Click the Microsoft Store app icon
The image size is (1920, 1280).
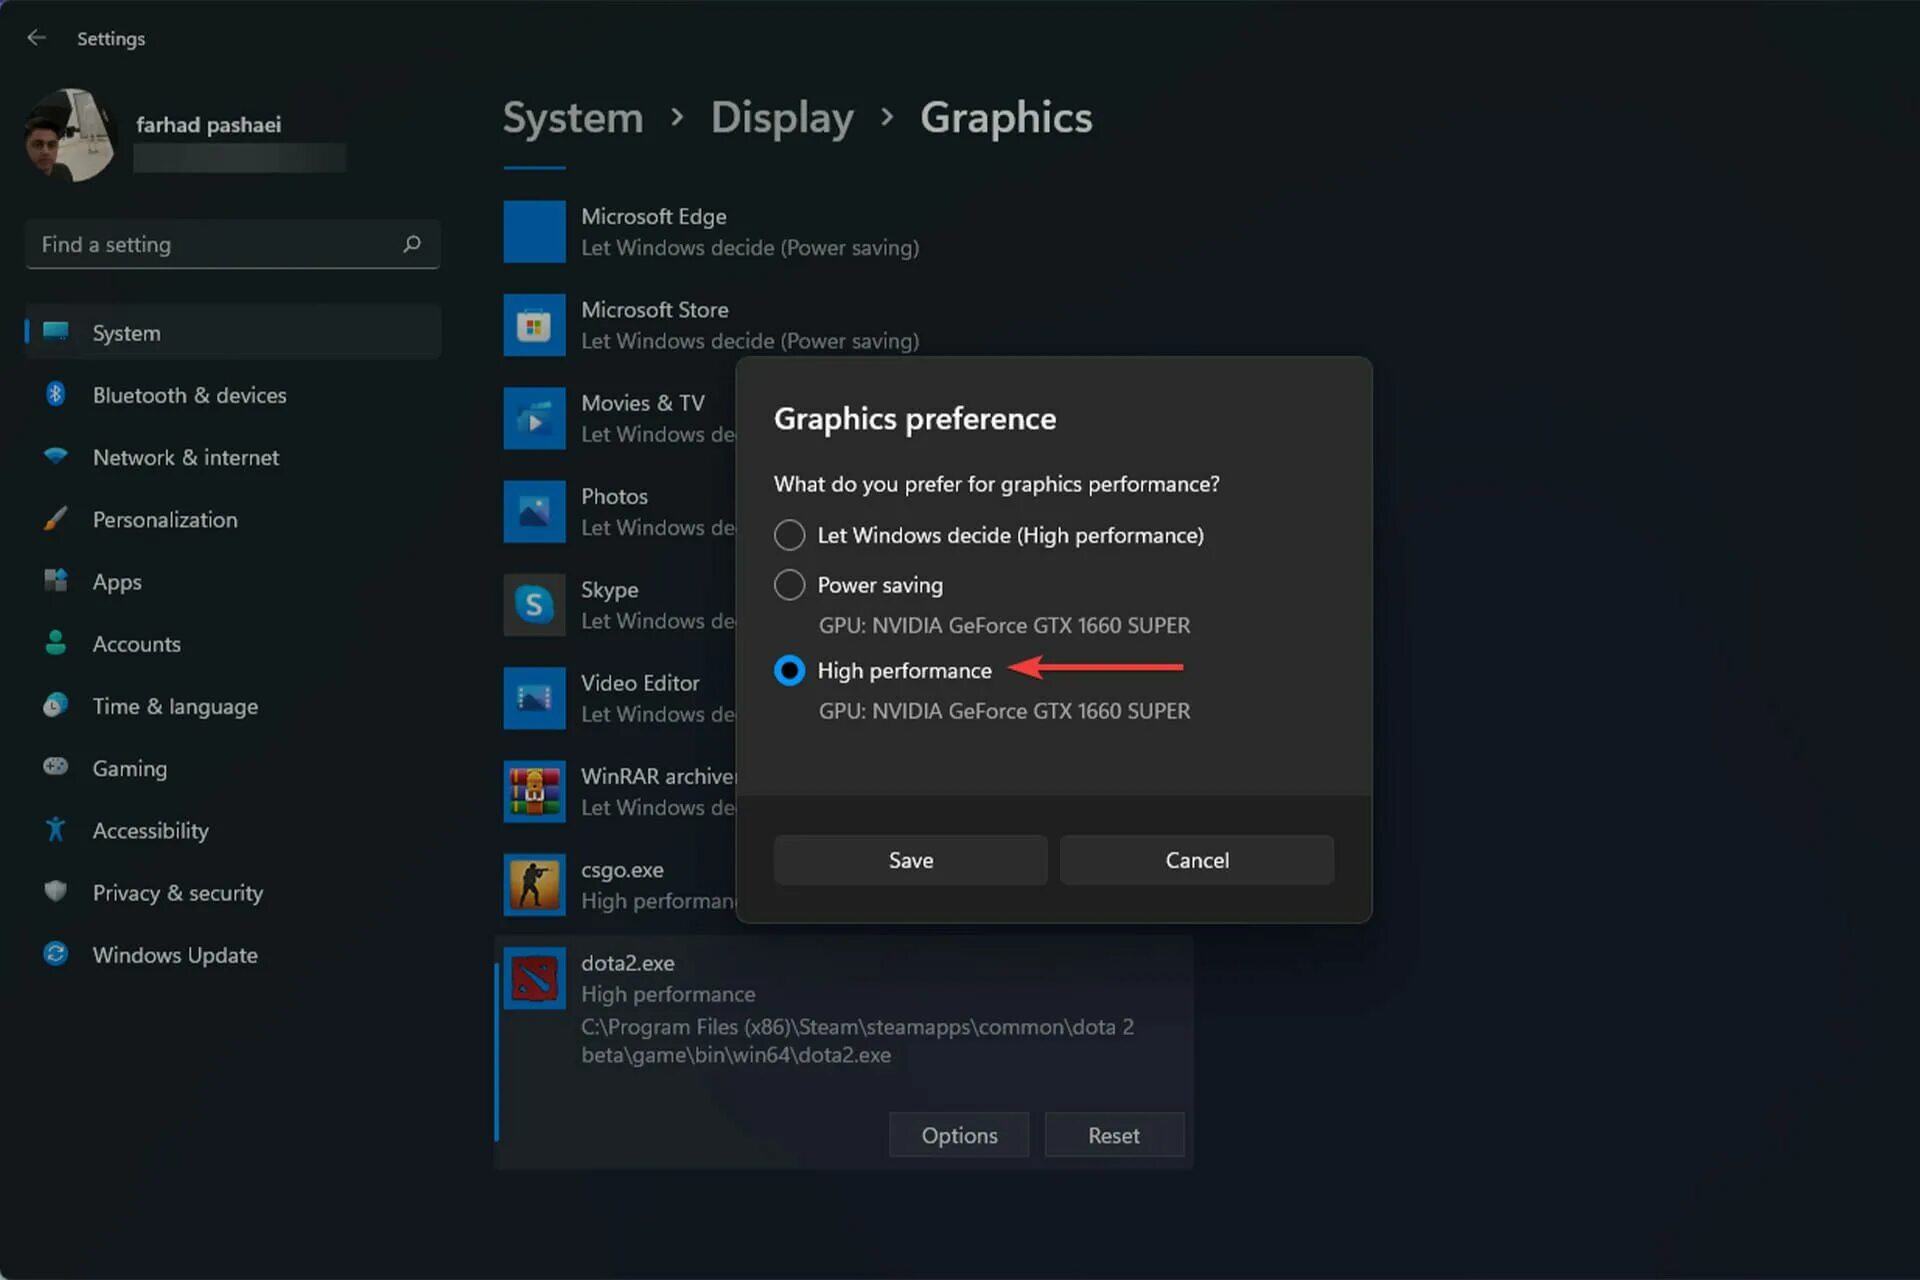534,324
